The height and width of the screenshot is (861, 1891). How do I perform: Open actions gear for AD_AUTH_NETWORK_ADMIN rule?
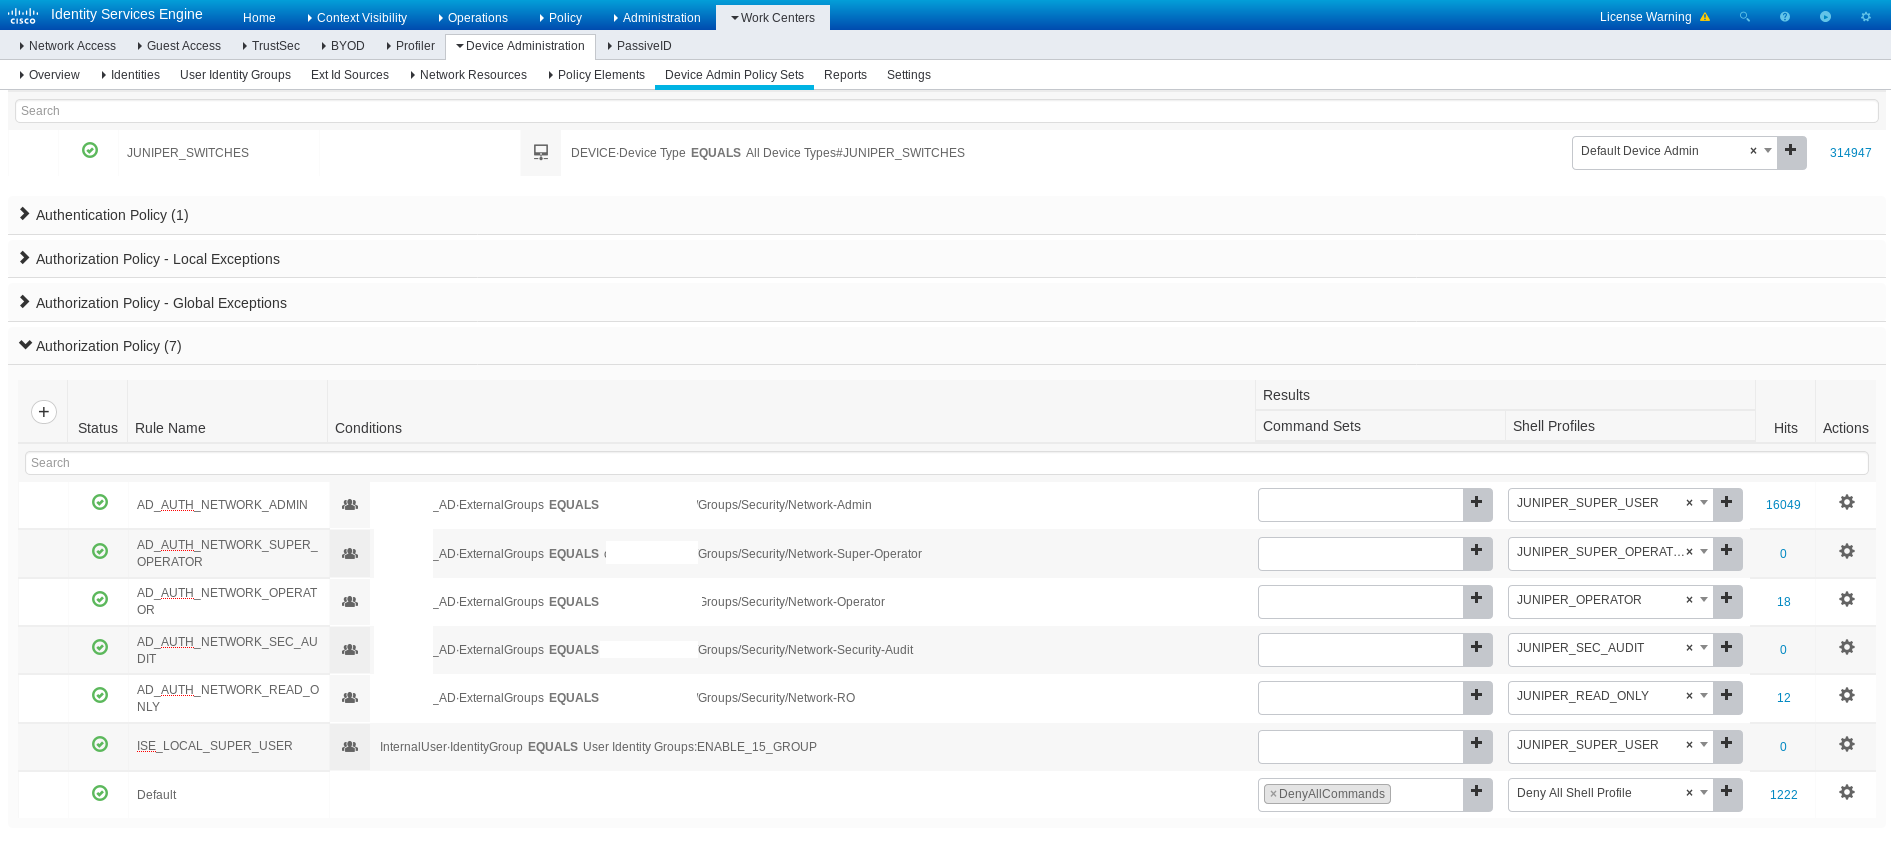1847,502
